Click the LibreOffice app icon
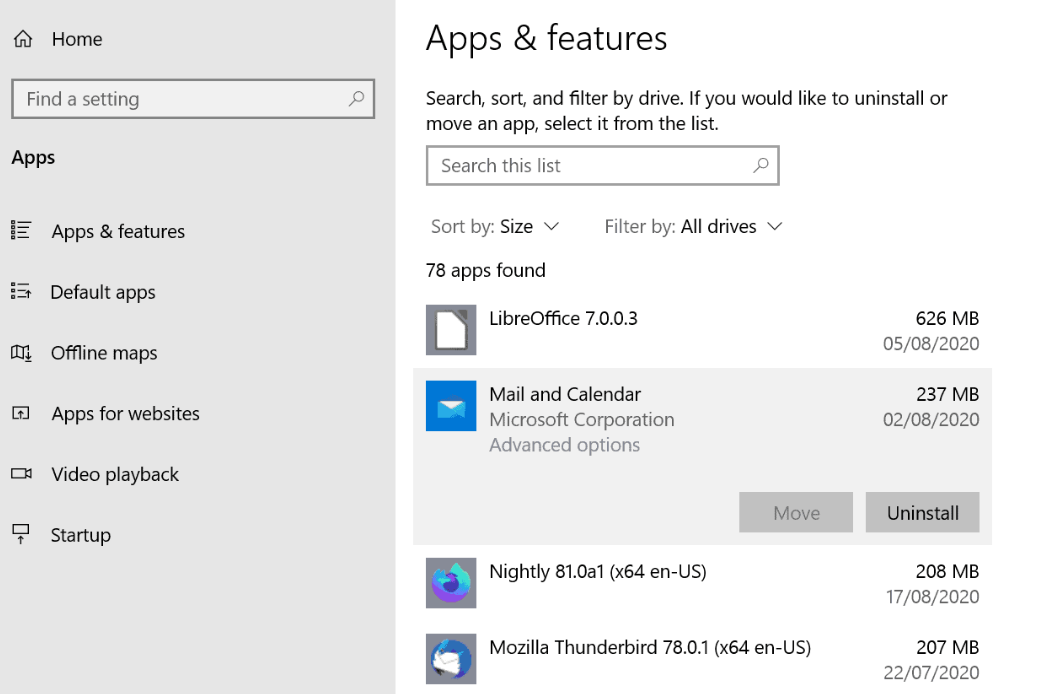Viewport: 1053px width, 694px height. [451, 330]
